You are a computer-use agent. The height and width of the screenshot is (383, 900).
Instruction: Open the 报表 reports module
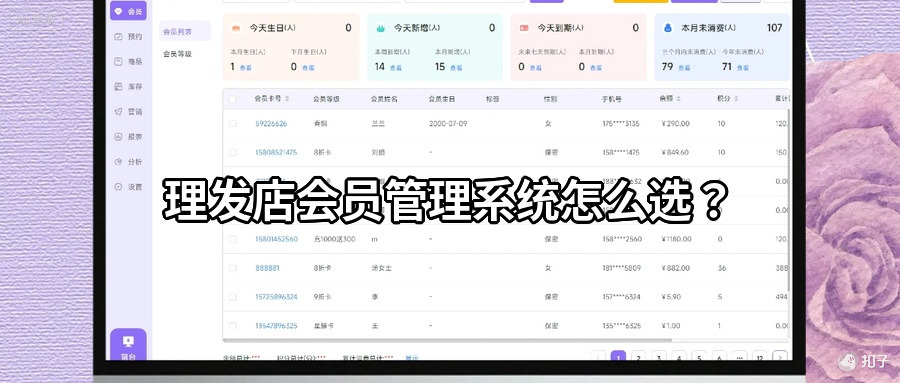pos(128,137)
